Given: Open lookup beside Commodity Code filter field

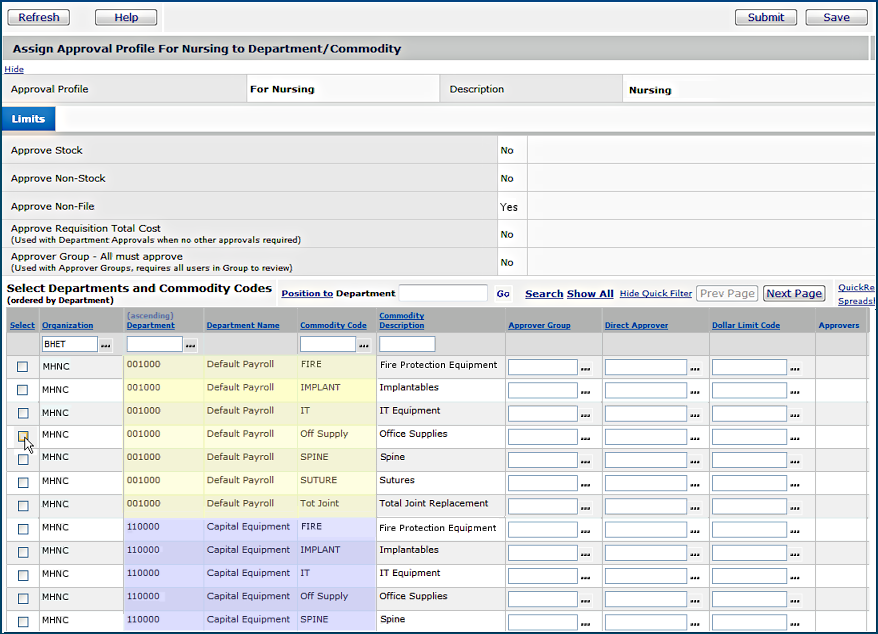Looking at the screenshot, I should [x=364, y=344].
